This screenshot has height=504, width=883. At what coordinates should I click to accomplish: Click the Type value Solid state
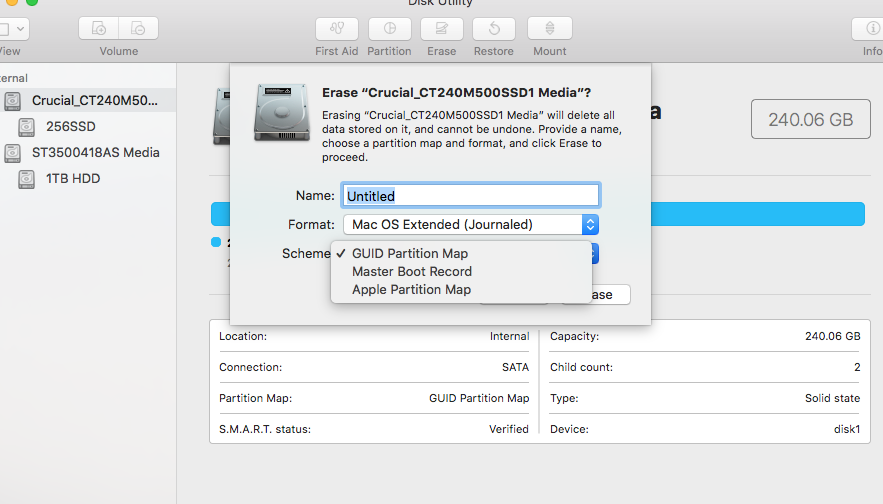coord(832,398)
